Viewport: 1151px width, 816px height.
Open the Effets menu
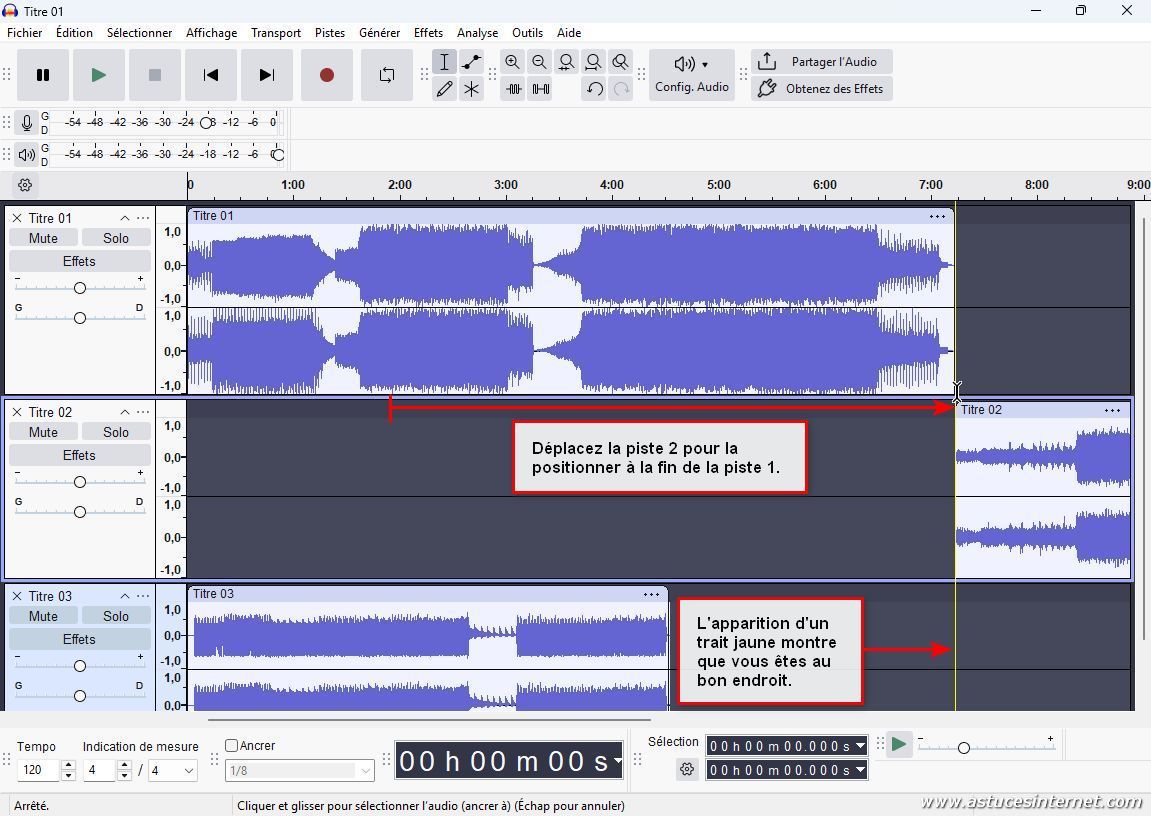click(x=428, y=33)
